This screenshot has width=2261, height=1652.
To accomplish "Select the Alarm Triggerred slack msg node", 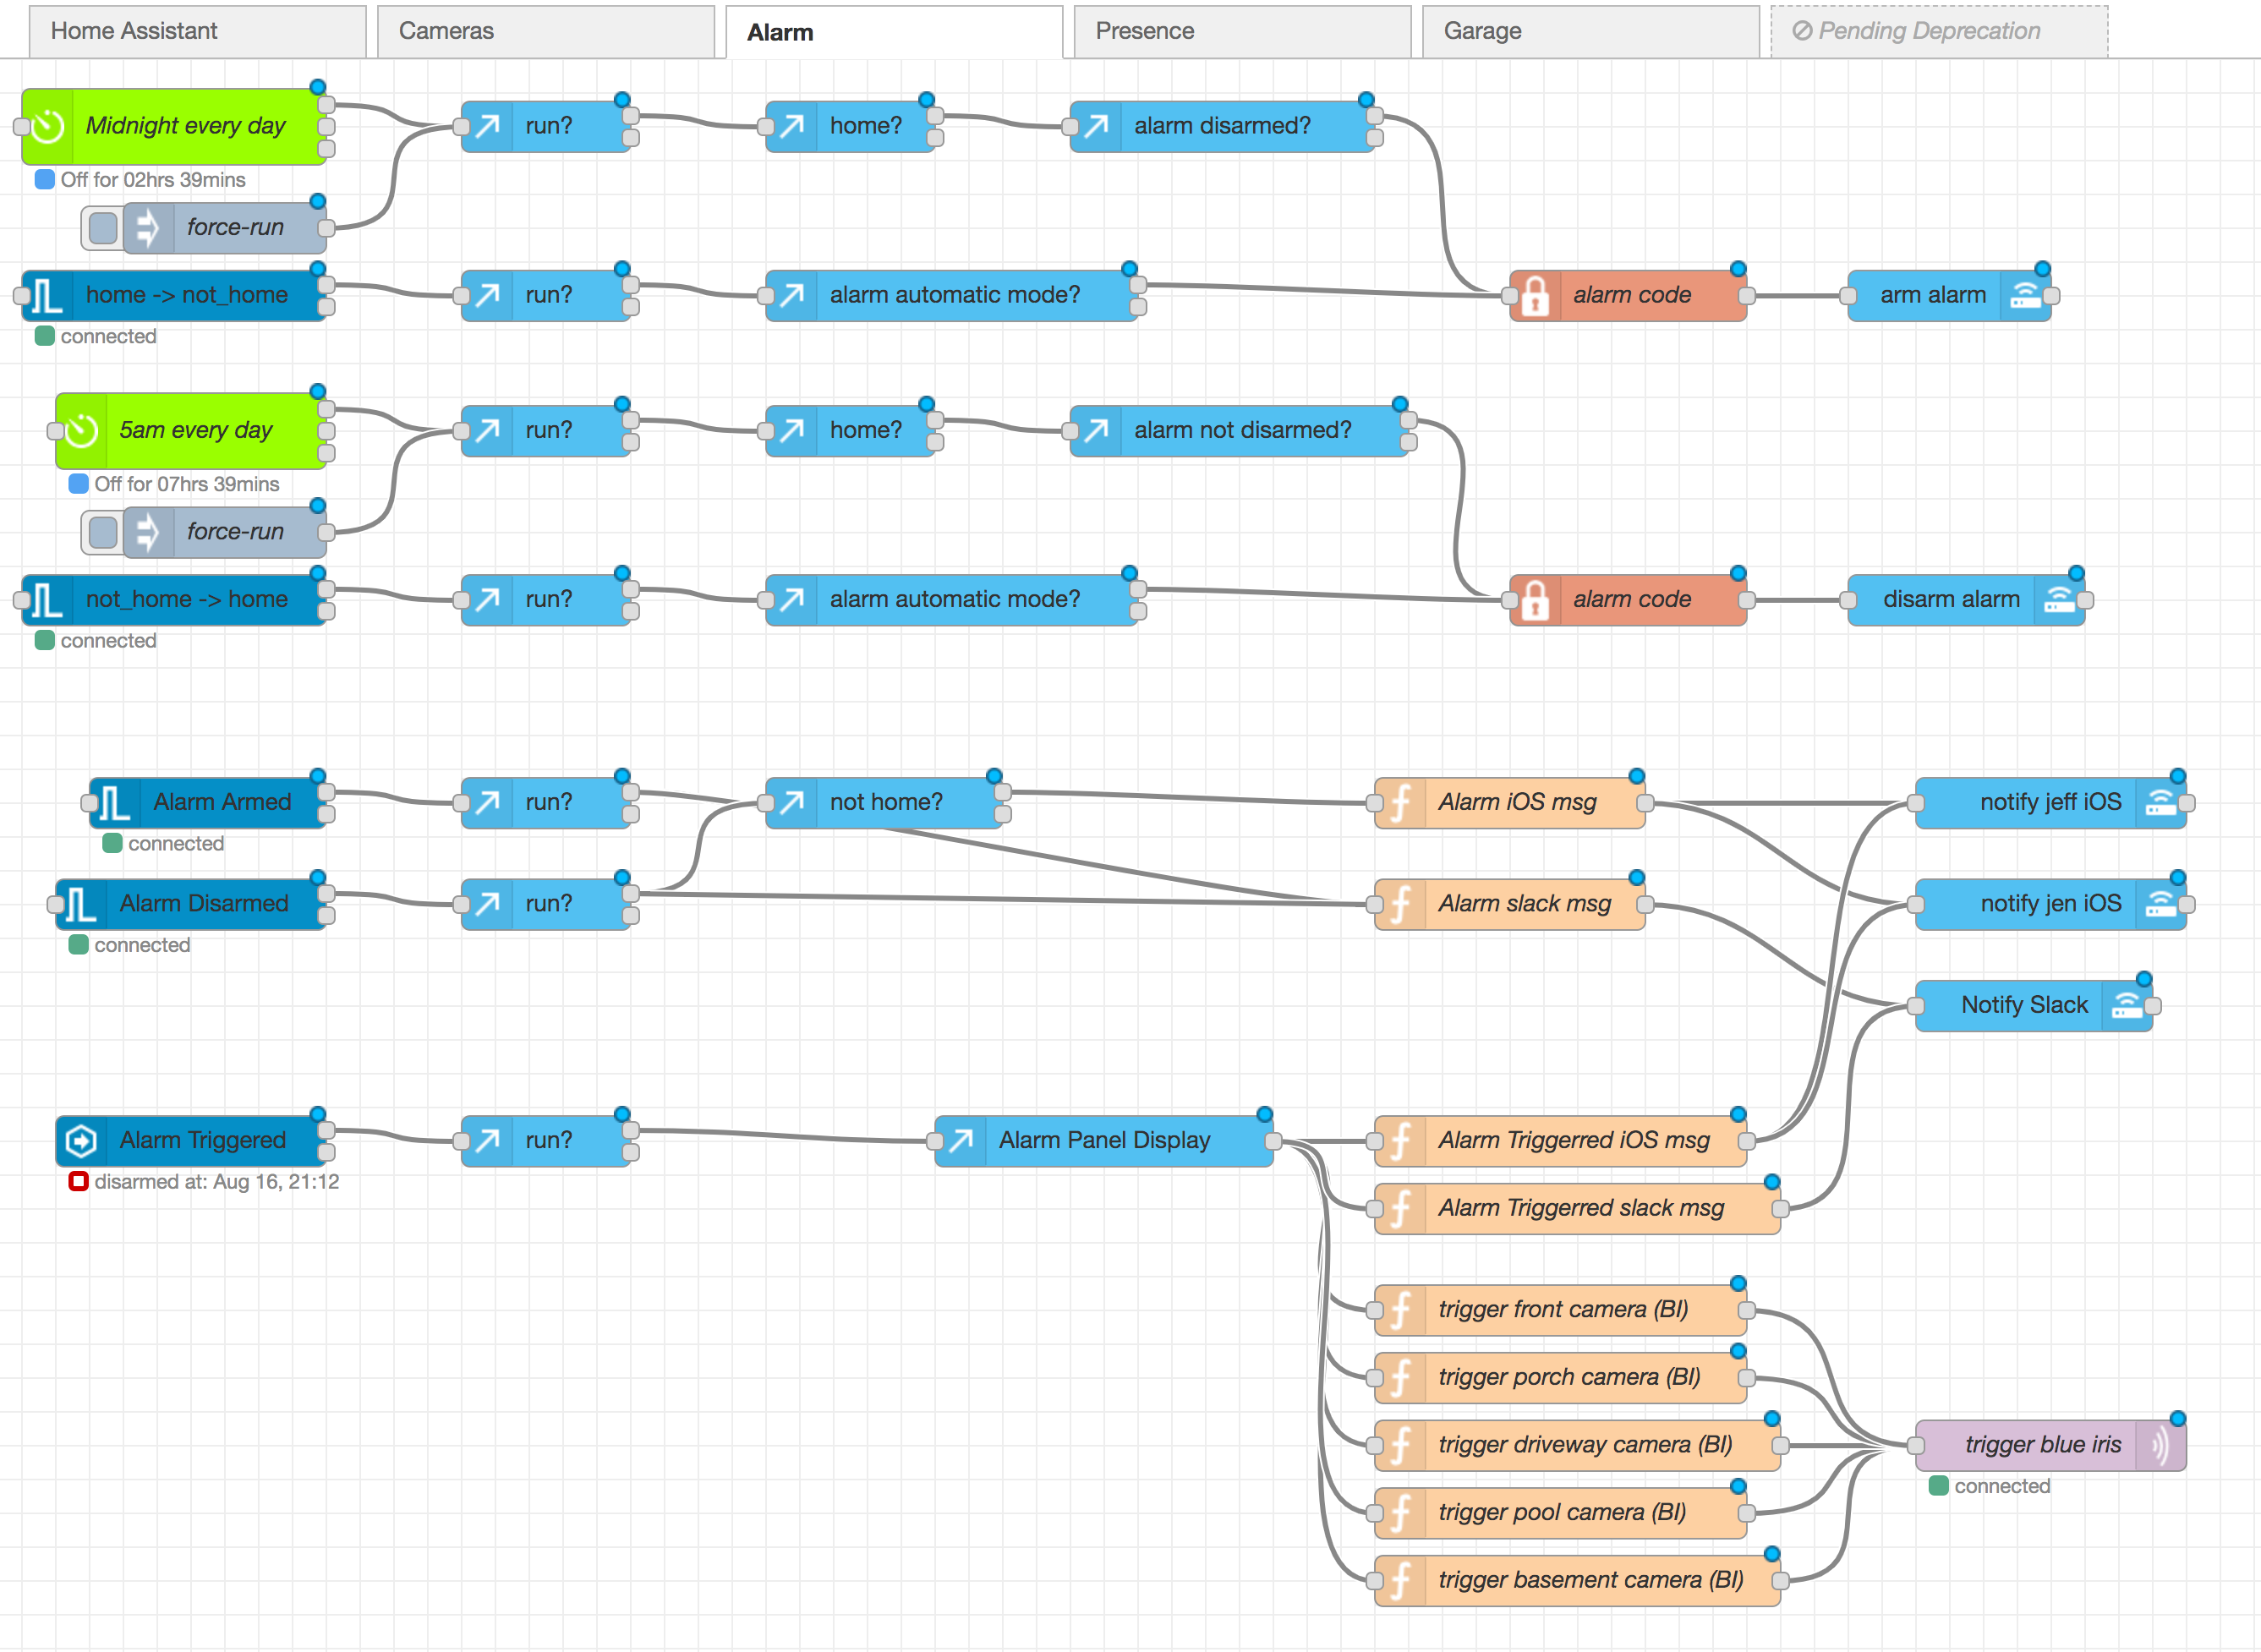I will click(1577, 1209).
